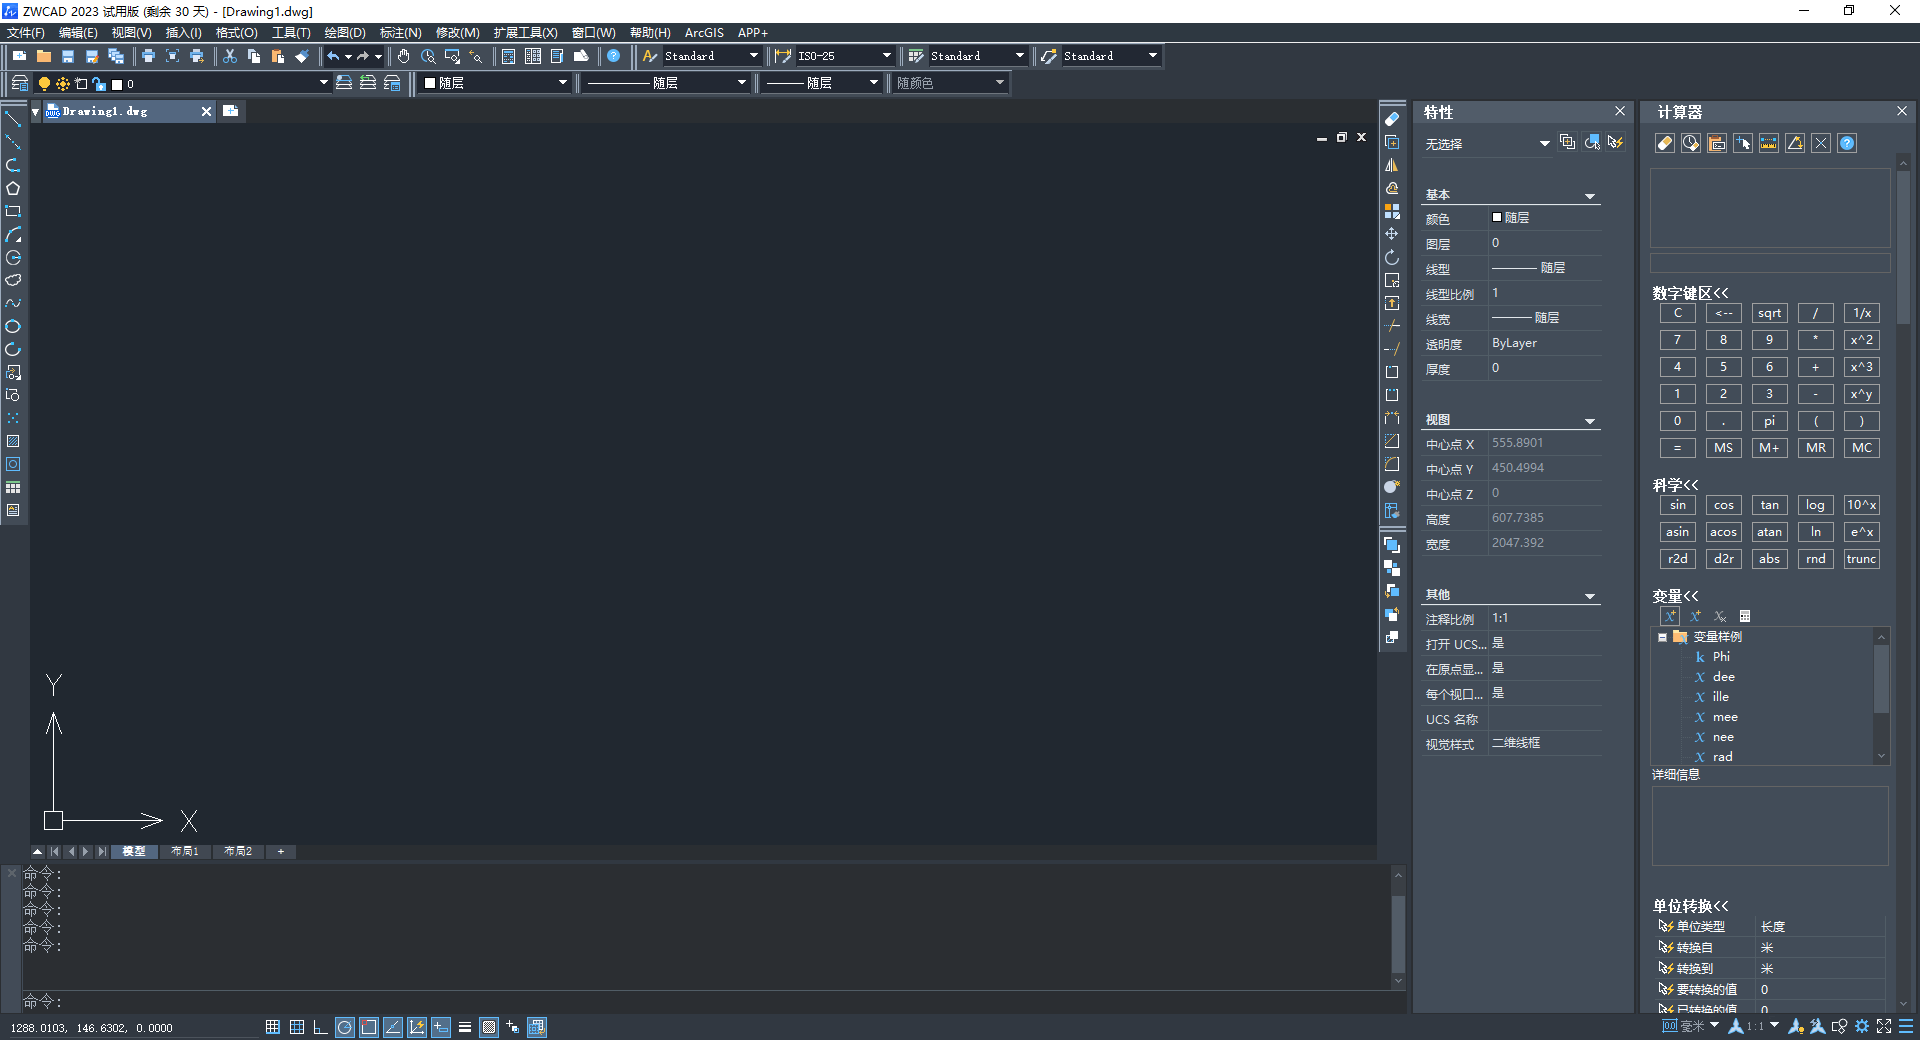Image resolution: width=1920 pixels, height=1040 pixels.
Task: Click the pi calculator button
Action: 1770,421
